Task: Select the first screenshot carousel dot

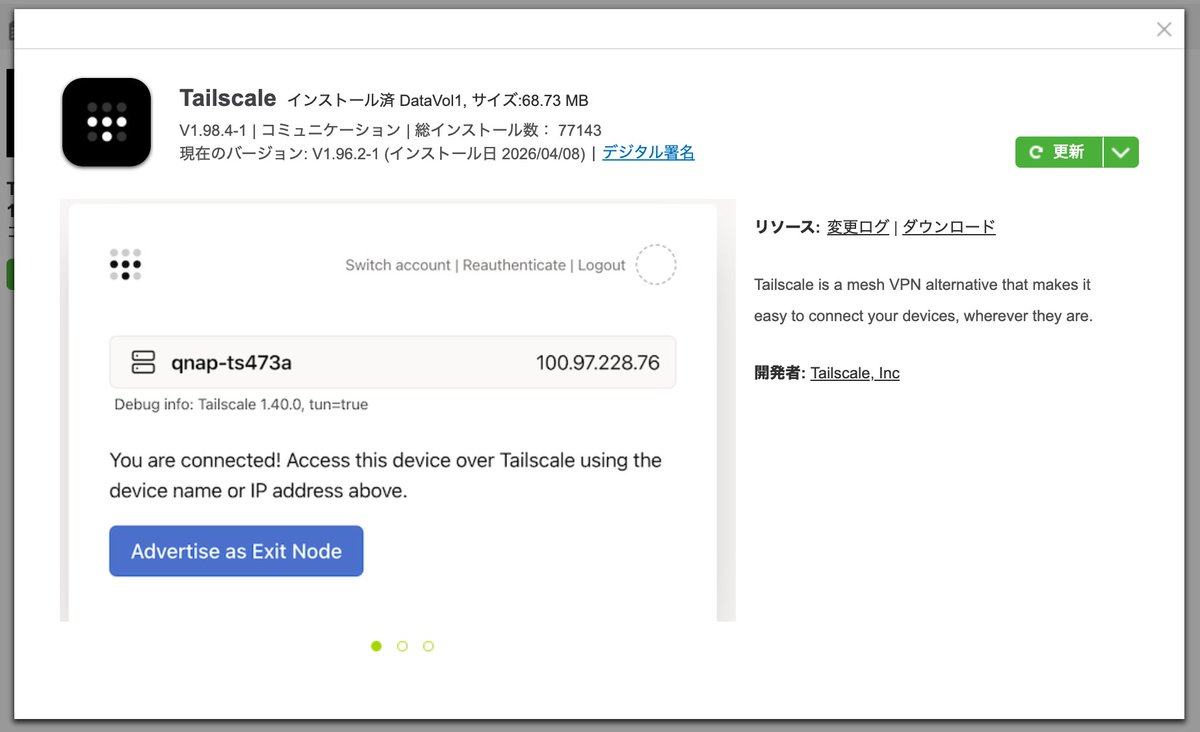Action: 376,646
